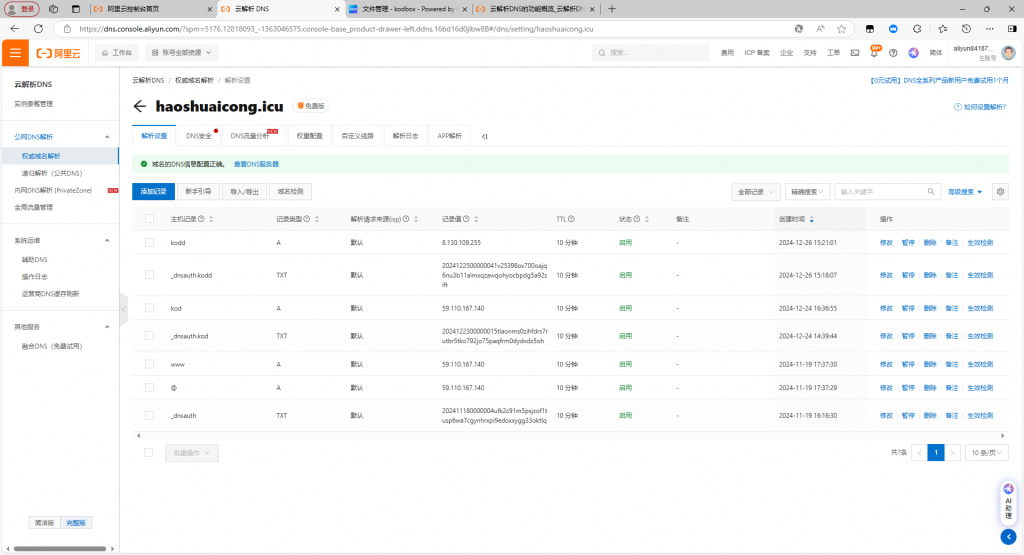Click the notification bell icon in header
The height and width of the screenshot is (555, 1024).
[874, 52]
